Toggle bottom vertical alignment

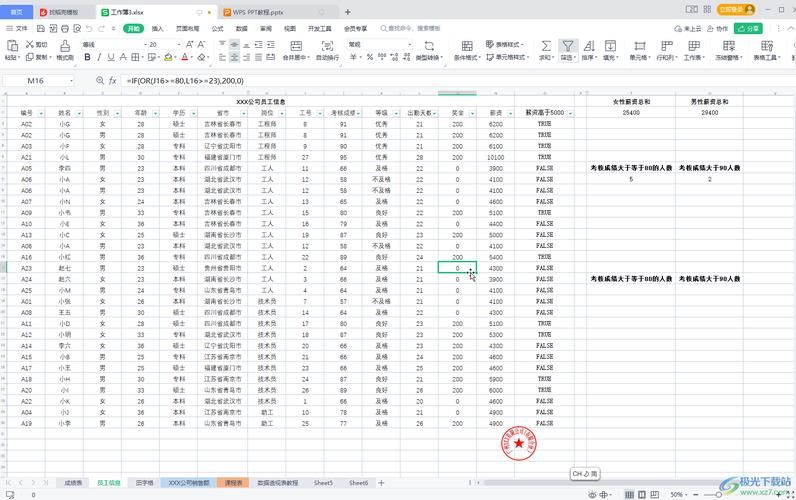coord(246,45)
